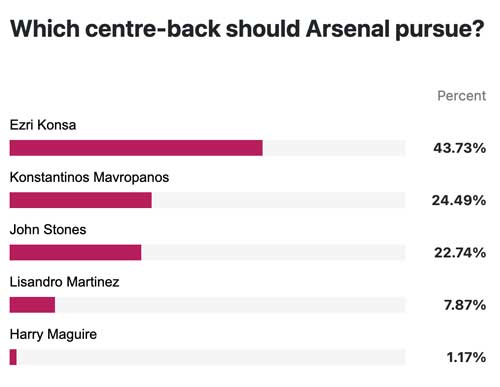Image resolution: width=500 pixels, height=387 pixels.
Task: Click Lisandro Martinez's short filled bar
Action: (x=32, y=305)
